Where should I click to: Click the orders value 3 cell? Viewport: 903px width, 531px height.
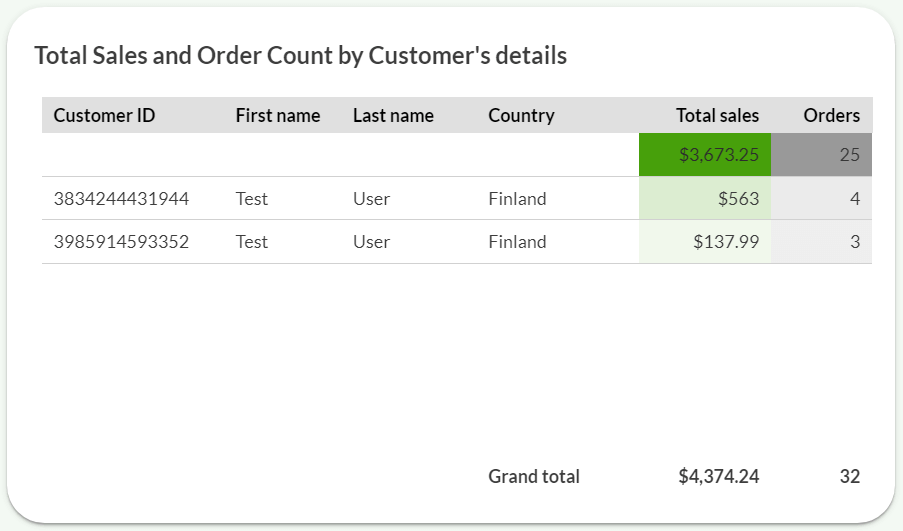pyautogui.click(x=822, y=241)
